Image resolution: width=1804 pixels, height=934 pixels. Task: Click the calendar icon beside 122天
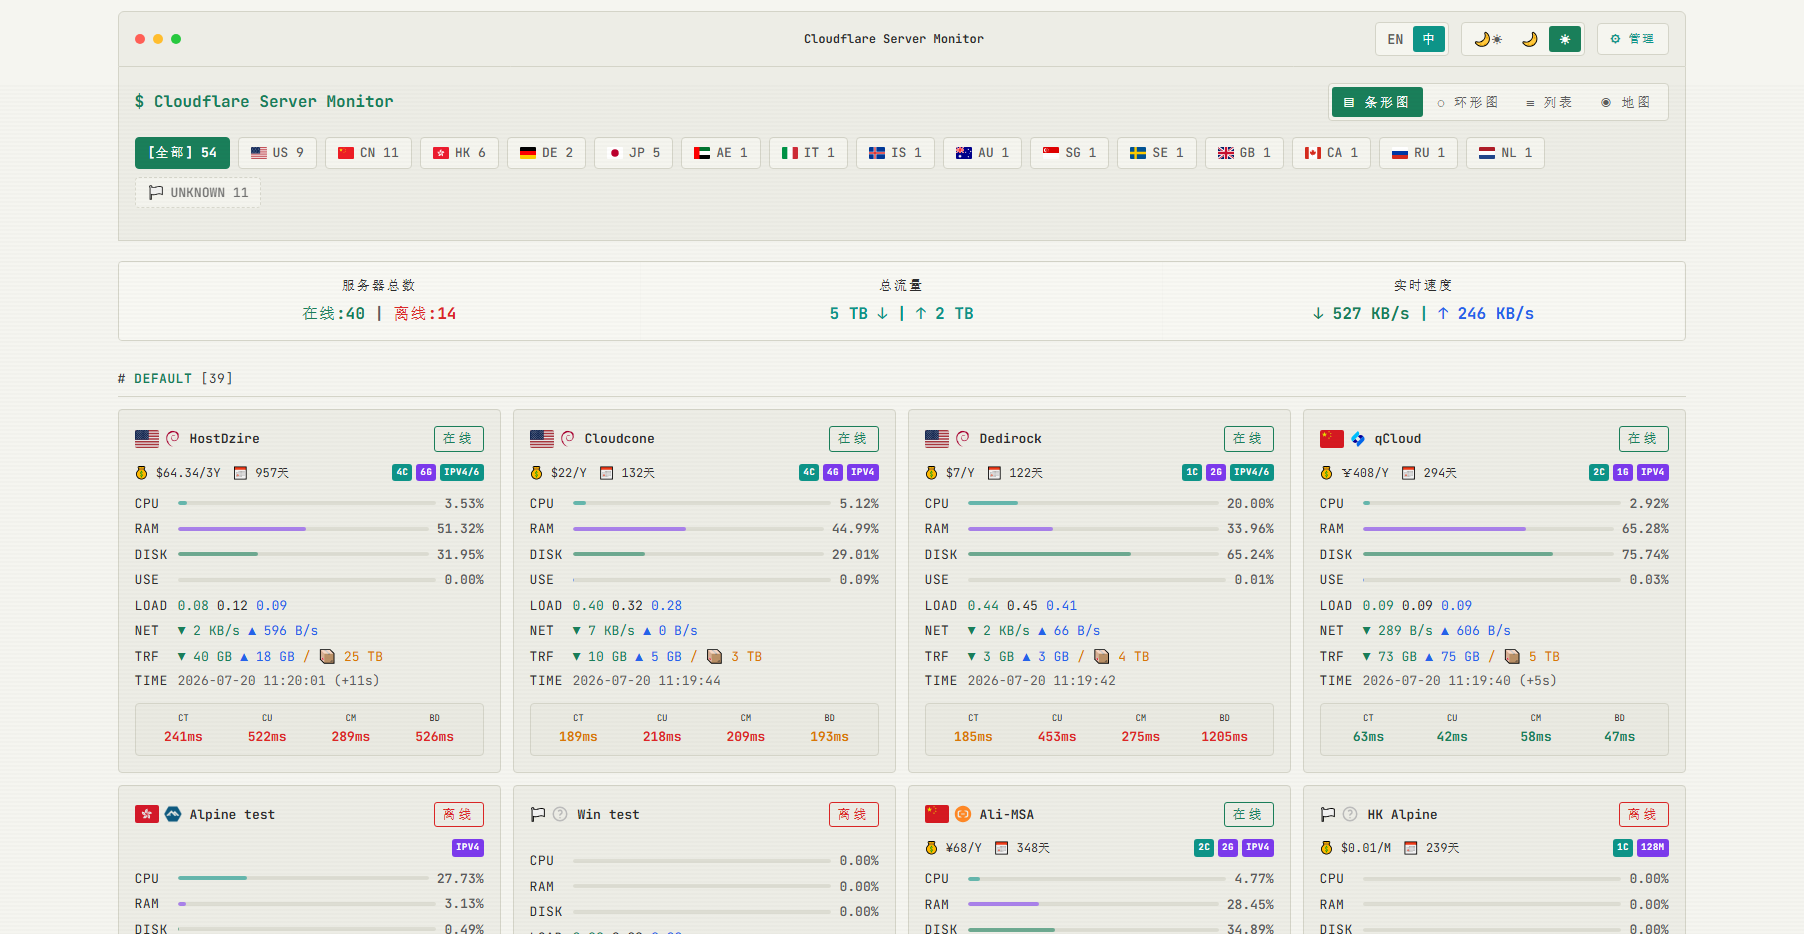click(994, 473)
